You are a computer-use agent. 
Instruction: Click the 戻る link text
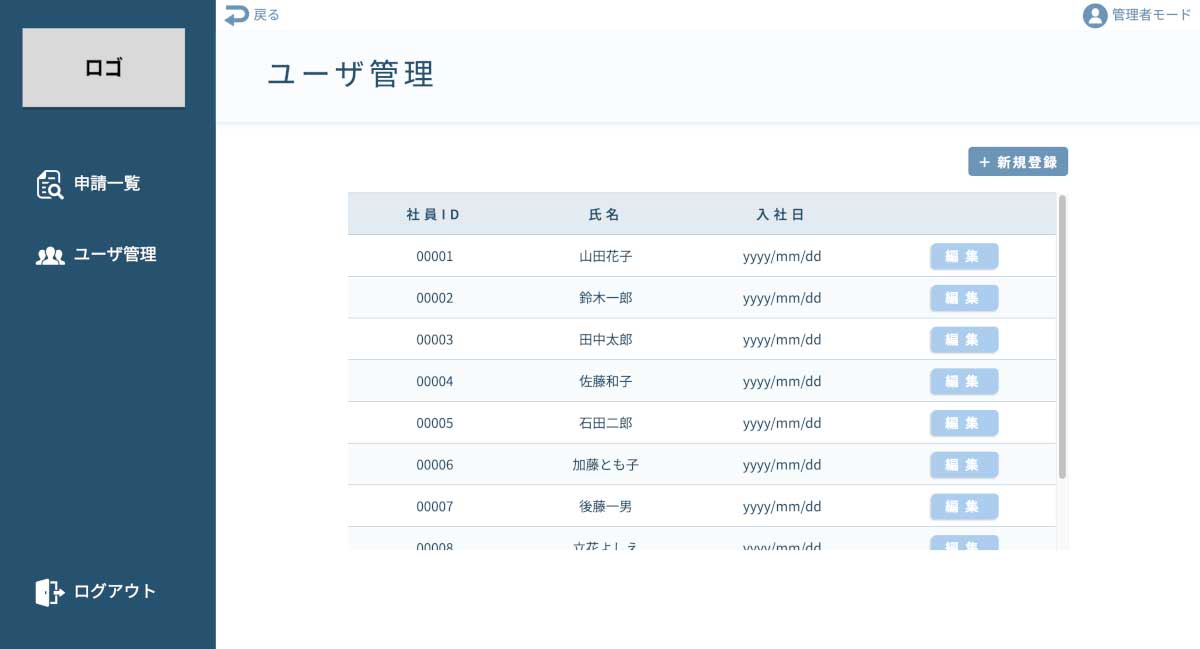[x=267, y=15]
